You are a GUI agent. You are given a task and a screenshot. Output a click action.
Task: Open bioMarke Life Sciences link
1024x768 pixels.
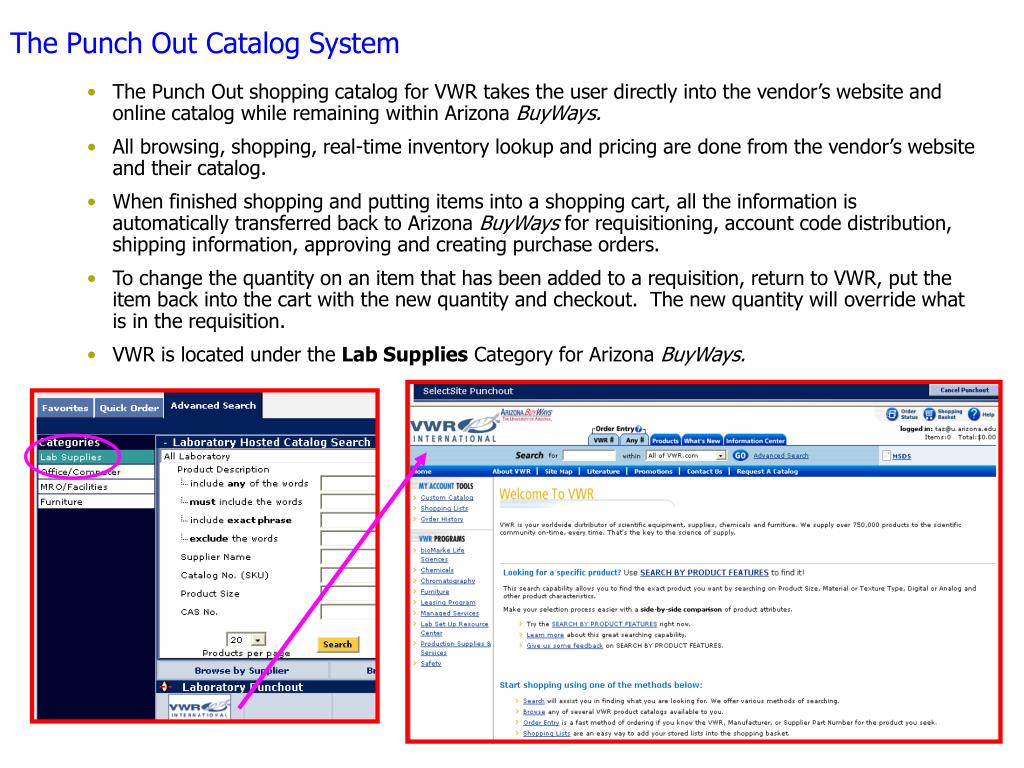pos(442,554)
